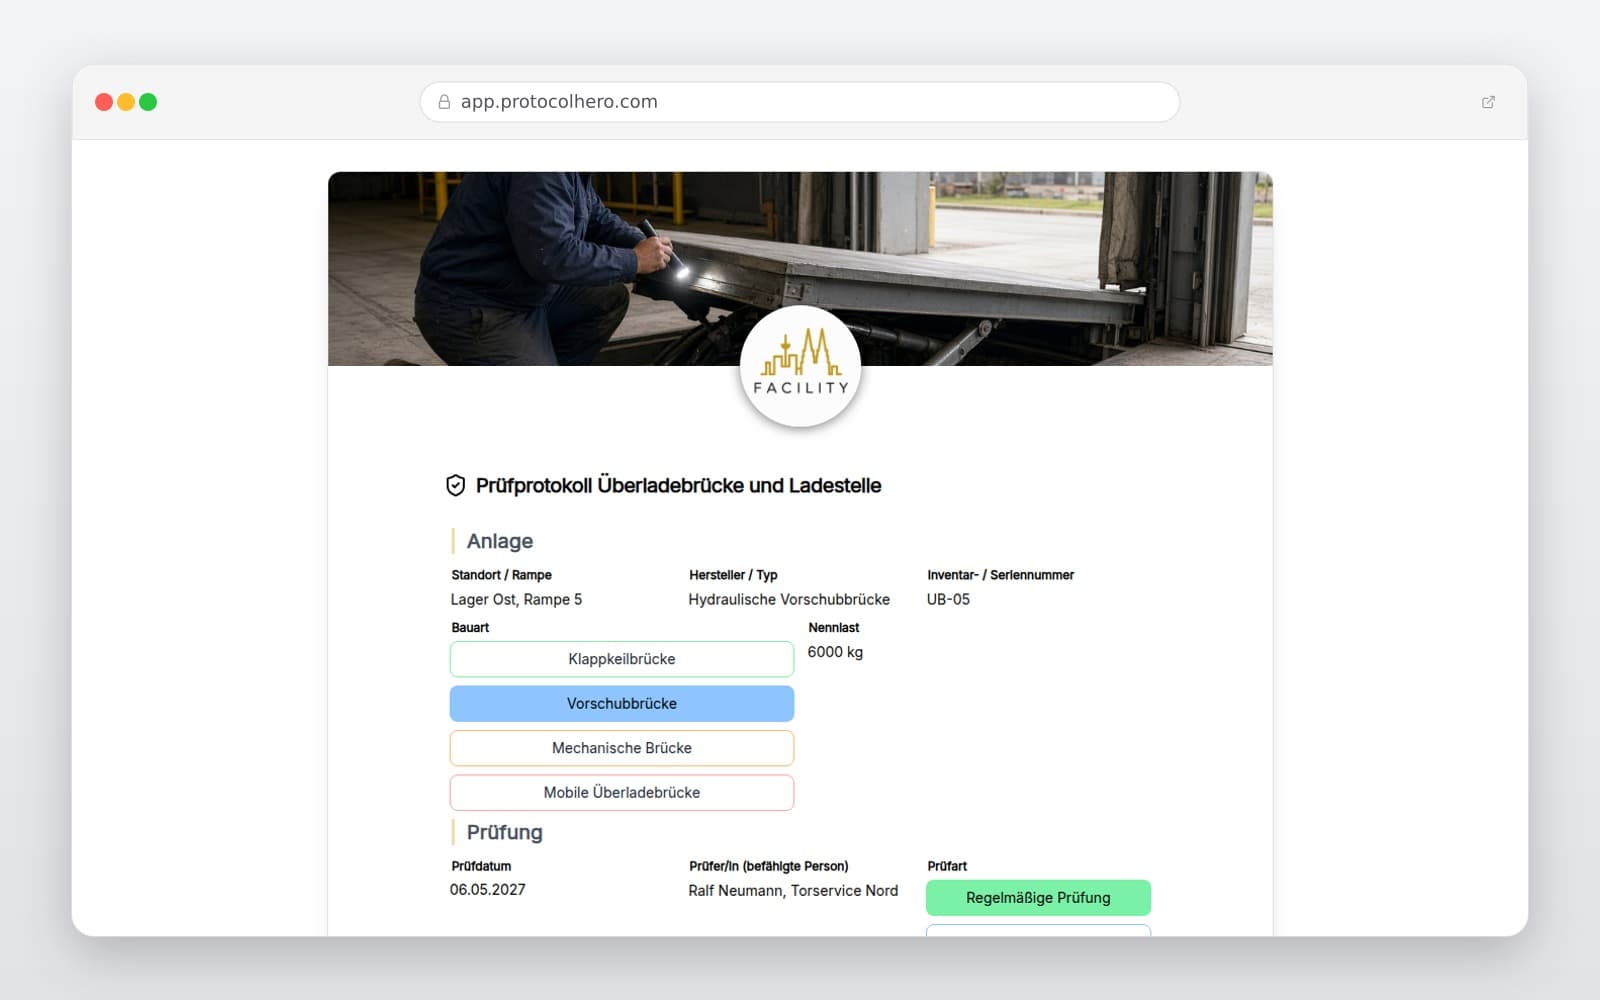Click the lock icon in the address bar

[x=444, y=102]
